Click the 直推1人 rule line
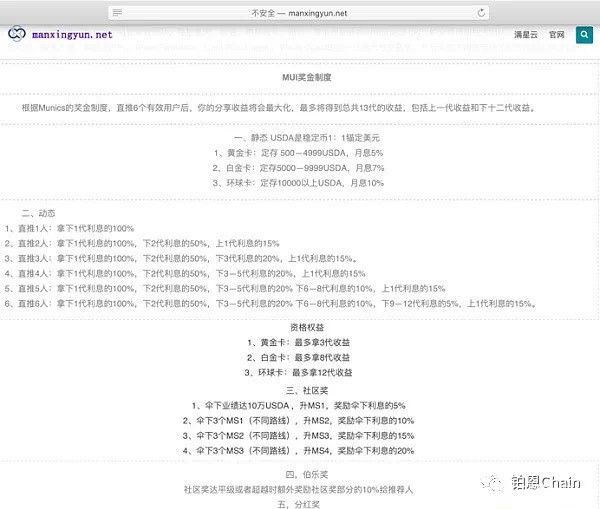This screenshot has height=509, width=600. pos(69,228)
